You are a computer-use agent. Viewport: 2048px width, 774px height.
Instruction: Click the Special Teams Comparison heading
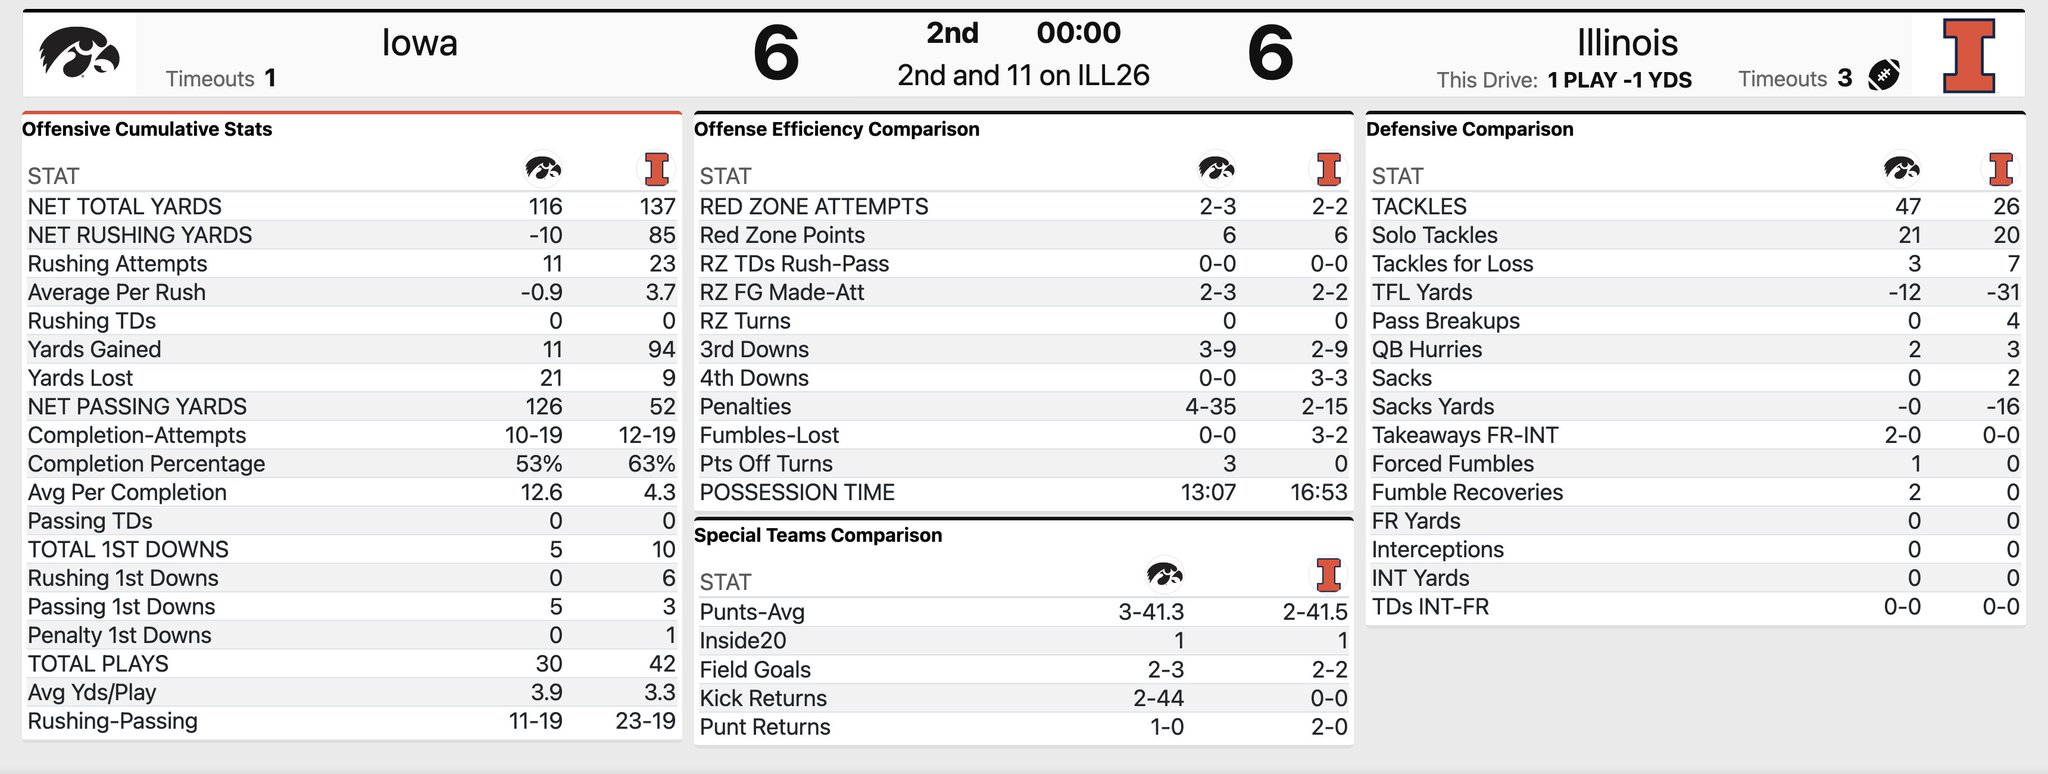[x=817, y=535]
